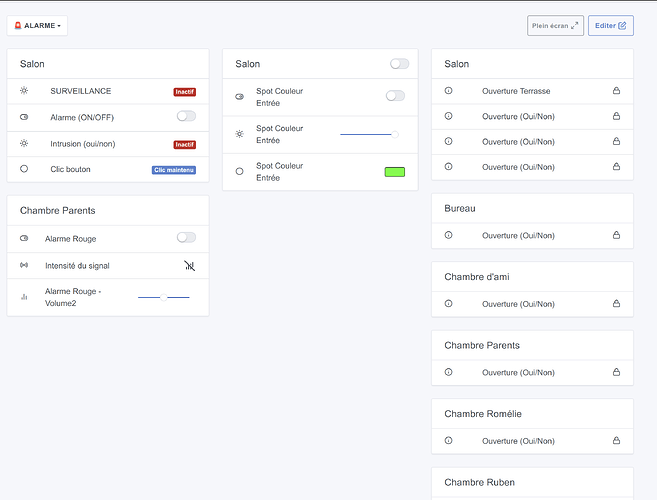Screen dimensions: 657x500
Task: Click the info icon in Chambre d'ami card
Action: 448,304
